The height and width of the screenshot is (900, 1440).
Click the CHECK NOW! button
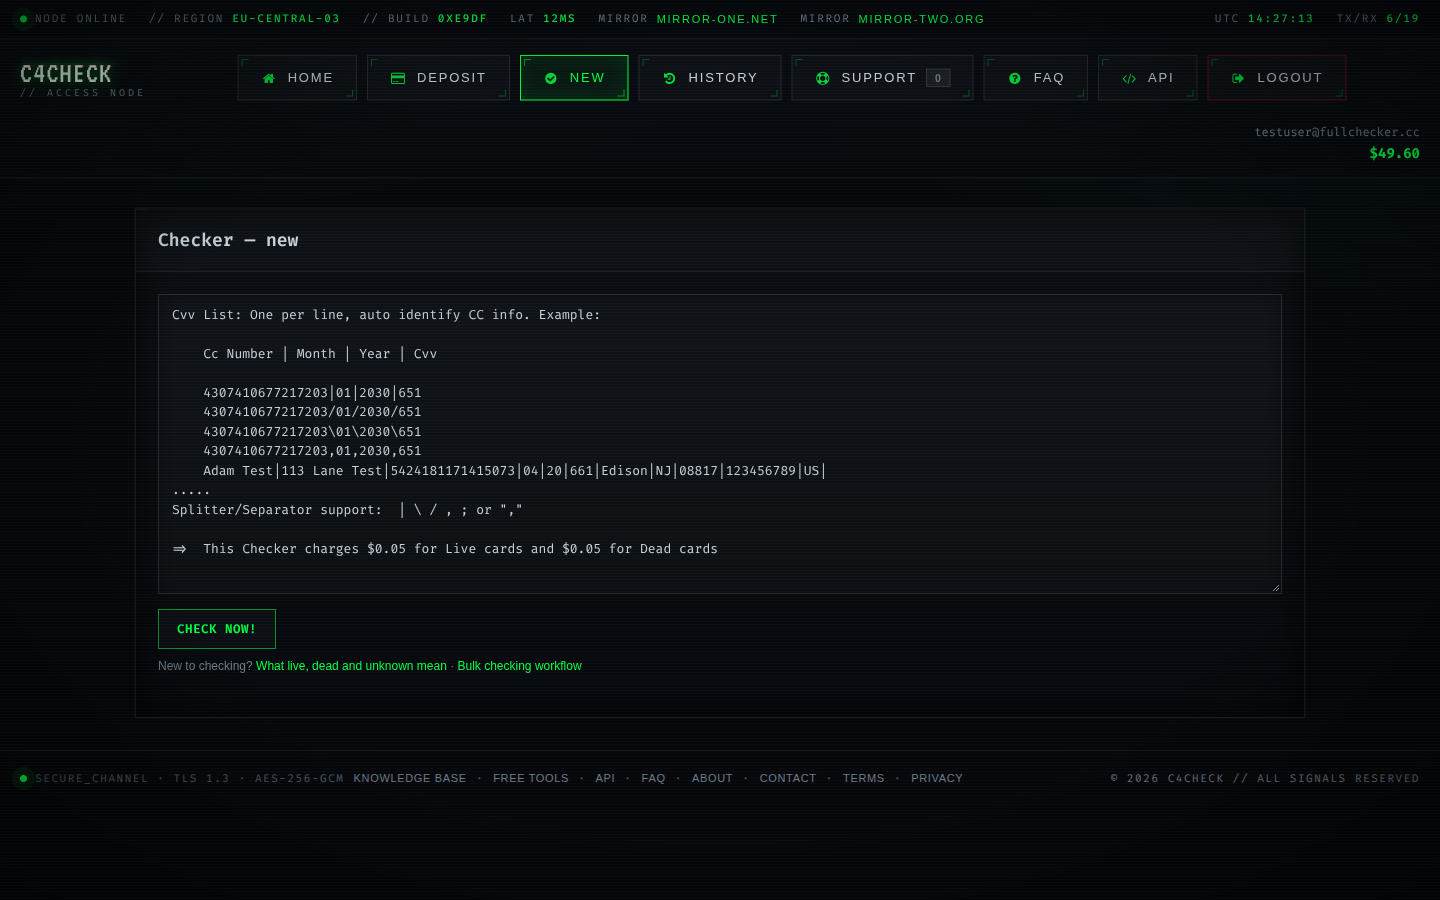(217, 629)
